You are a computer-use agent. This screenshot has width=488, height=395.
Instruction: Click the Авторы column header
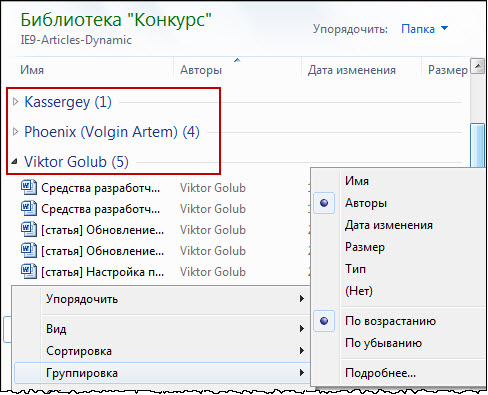tap(201, 70)
